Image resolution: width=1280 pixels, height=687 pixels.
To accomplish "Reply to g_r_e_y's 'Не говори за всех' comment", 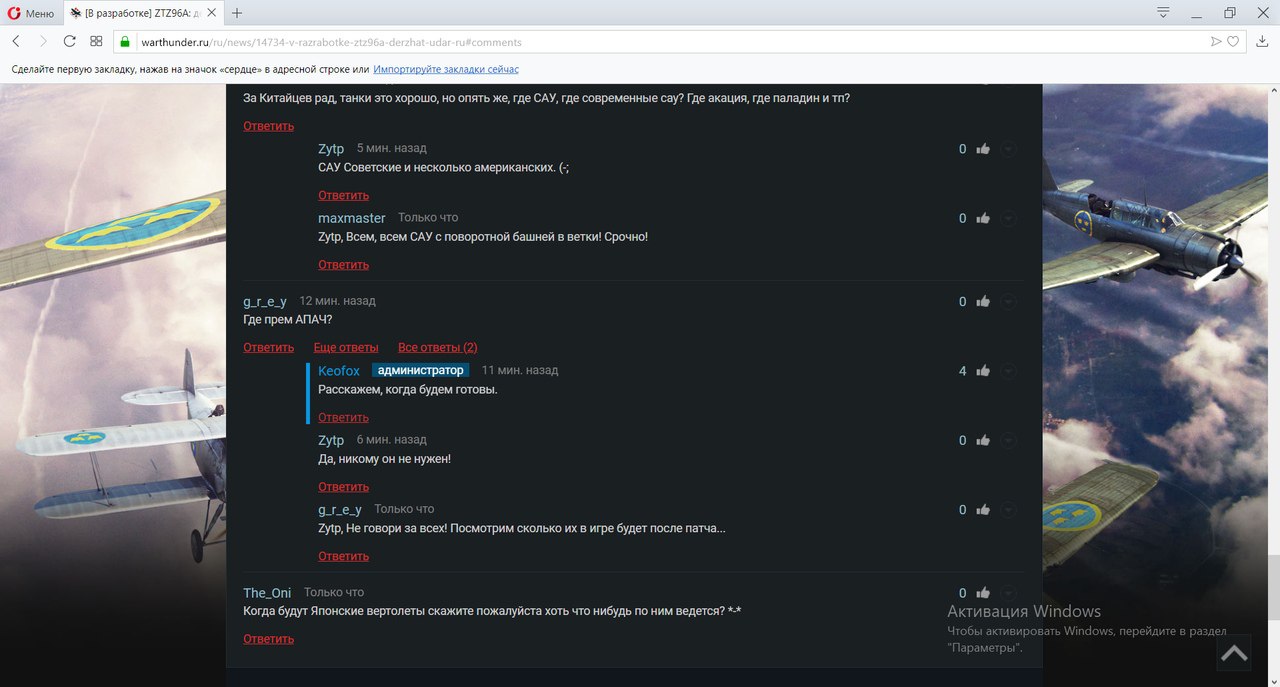I will [x=344, y=556].
